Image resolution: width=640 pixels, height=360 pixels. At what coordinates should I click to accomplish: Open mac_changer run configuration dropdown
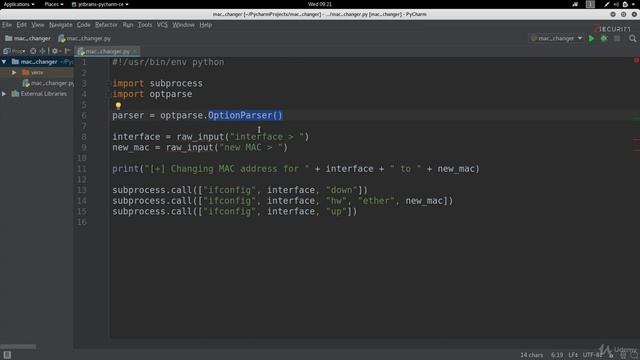pos(556,38)
